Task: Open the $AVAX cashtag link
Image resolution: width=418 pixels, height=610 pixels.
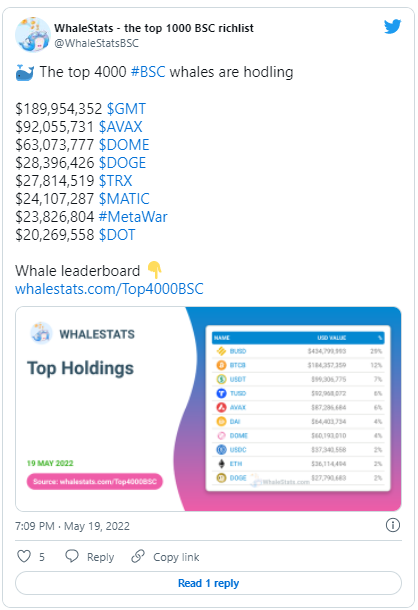Action: tap(120, 127)
